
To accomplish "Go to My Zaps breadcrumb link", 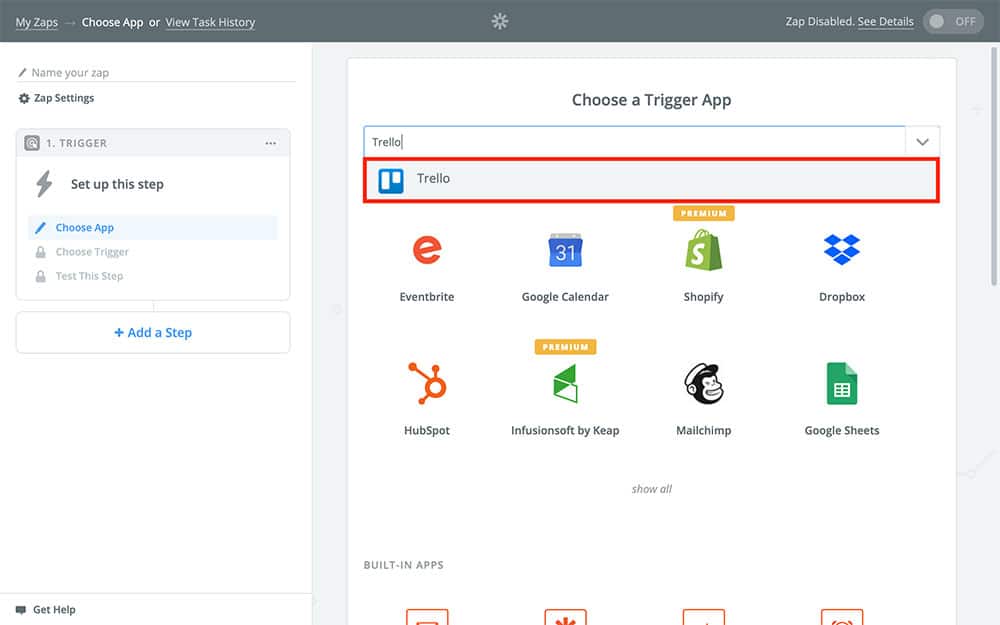I will coord(36,22).
